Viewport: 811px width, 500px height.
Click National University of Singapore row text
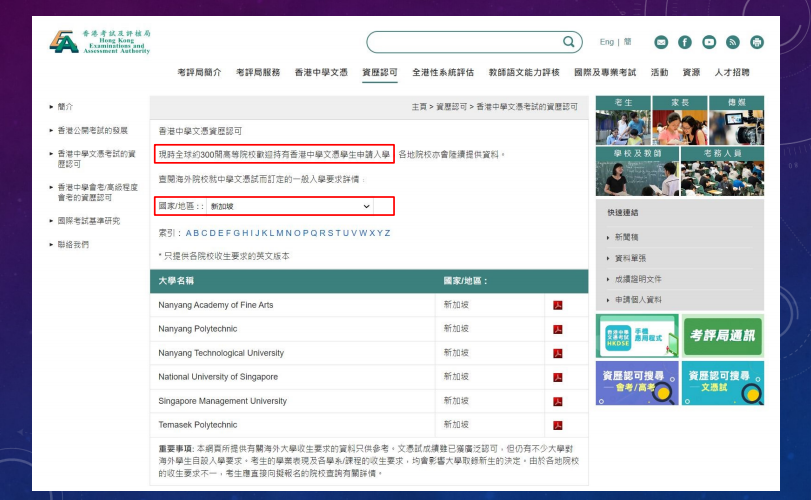click(218, 377)
